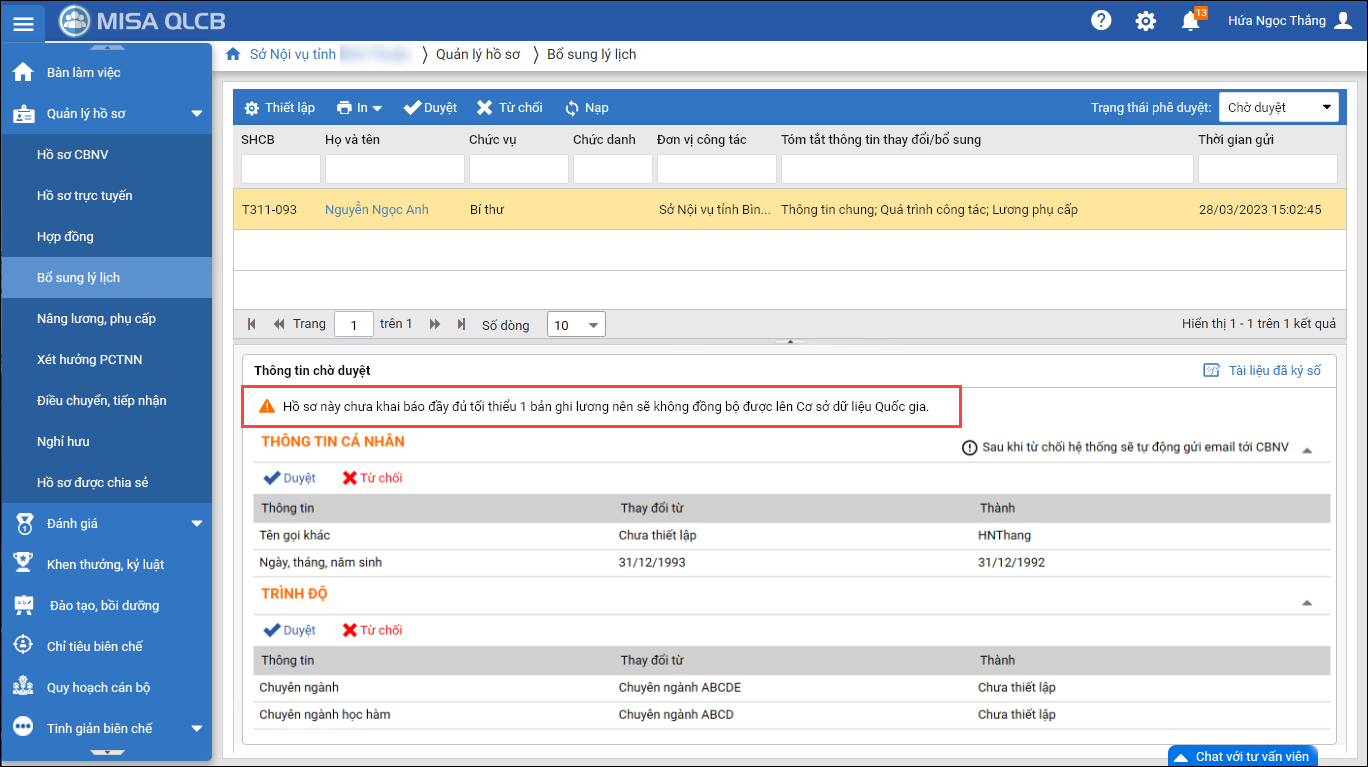The width and height of the screenshot is (1368, 767).
Task: Open the settings gear icon
Action: pyautogui.click(x=1146, y=21)
